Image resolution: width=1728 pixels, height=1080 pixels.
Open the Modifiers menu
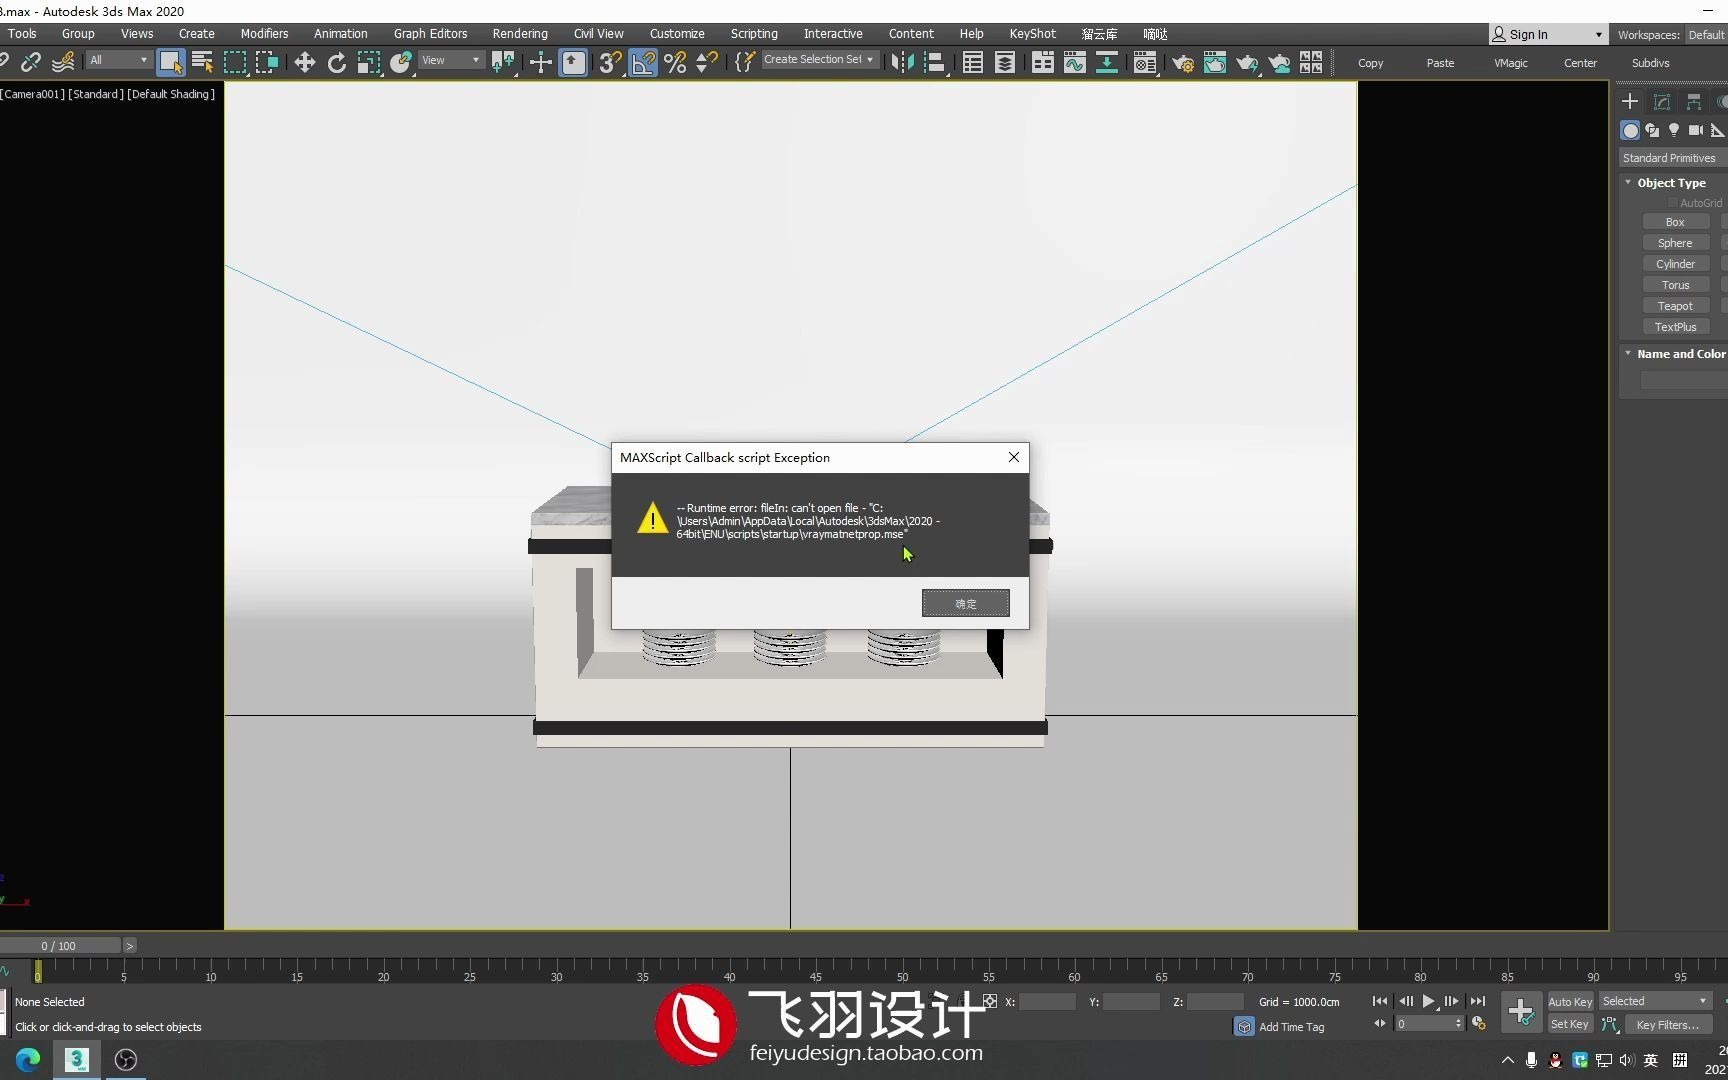click(x=264, y=33)
